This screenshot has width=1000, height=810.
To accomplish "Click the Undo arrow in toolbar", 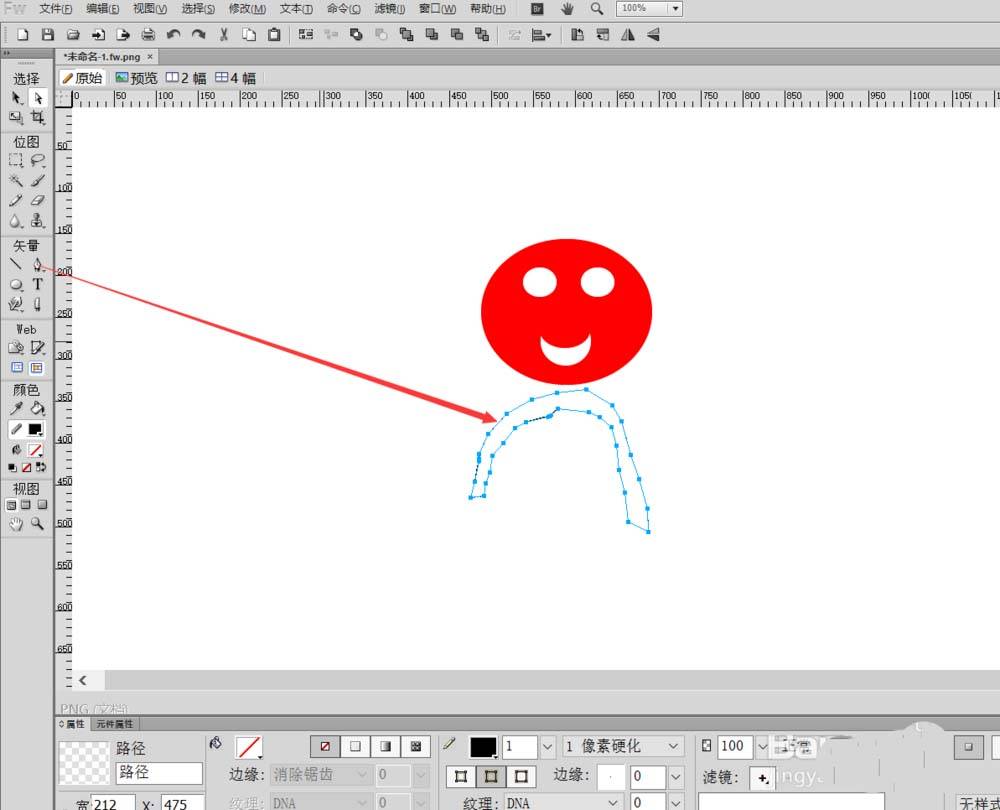I will 174,35.
